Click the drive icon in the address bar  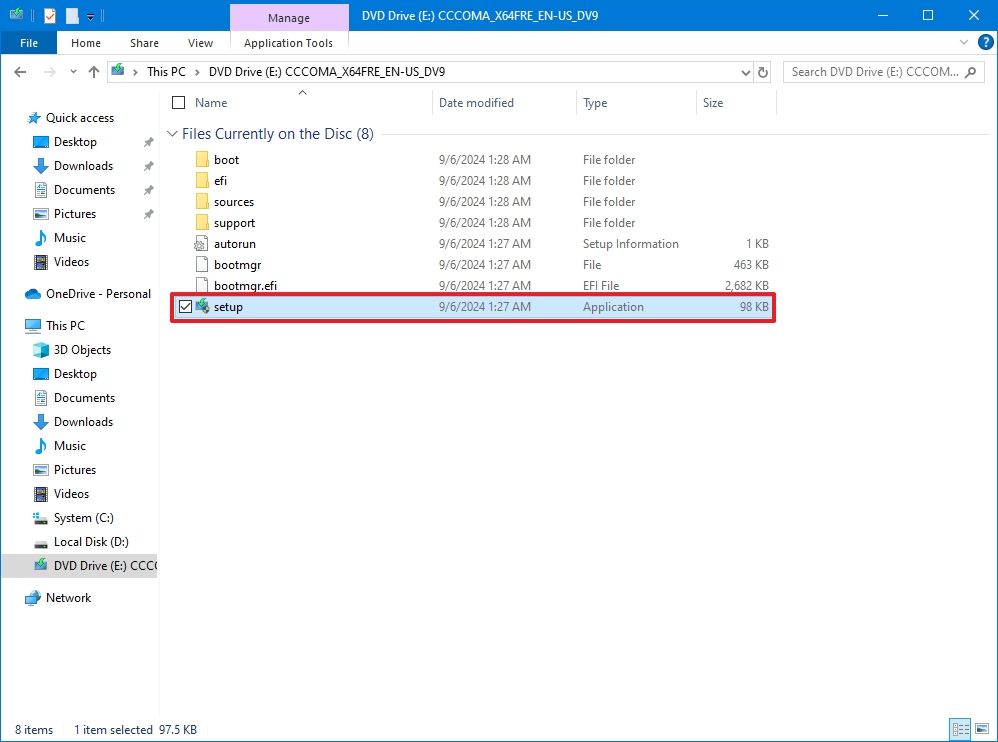click(119, 71)
